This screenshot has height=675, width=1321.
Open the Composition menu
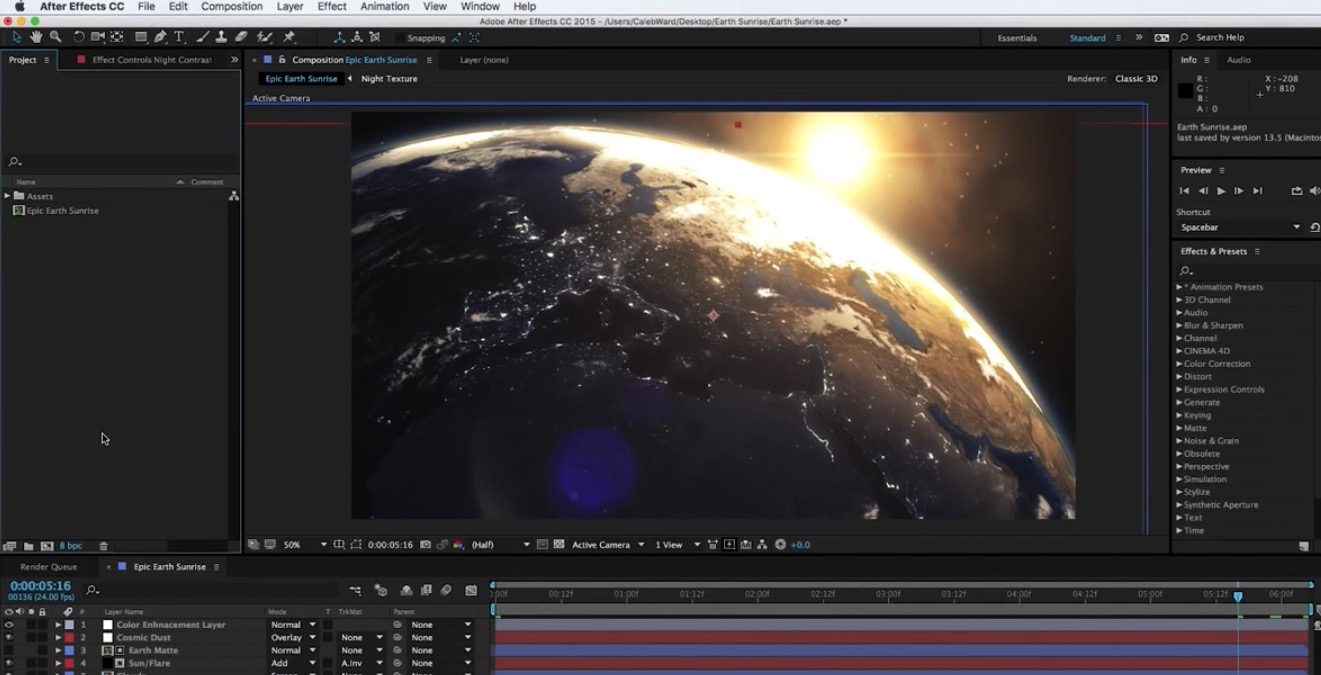coord(231,6)
